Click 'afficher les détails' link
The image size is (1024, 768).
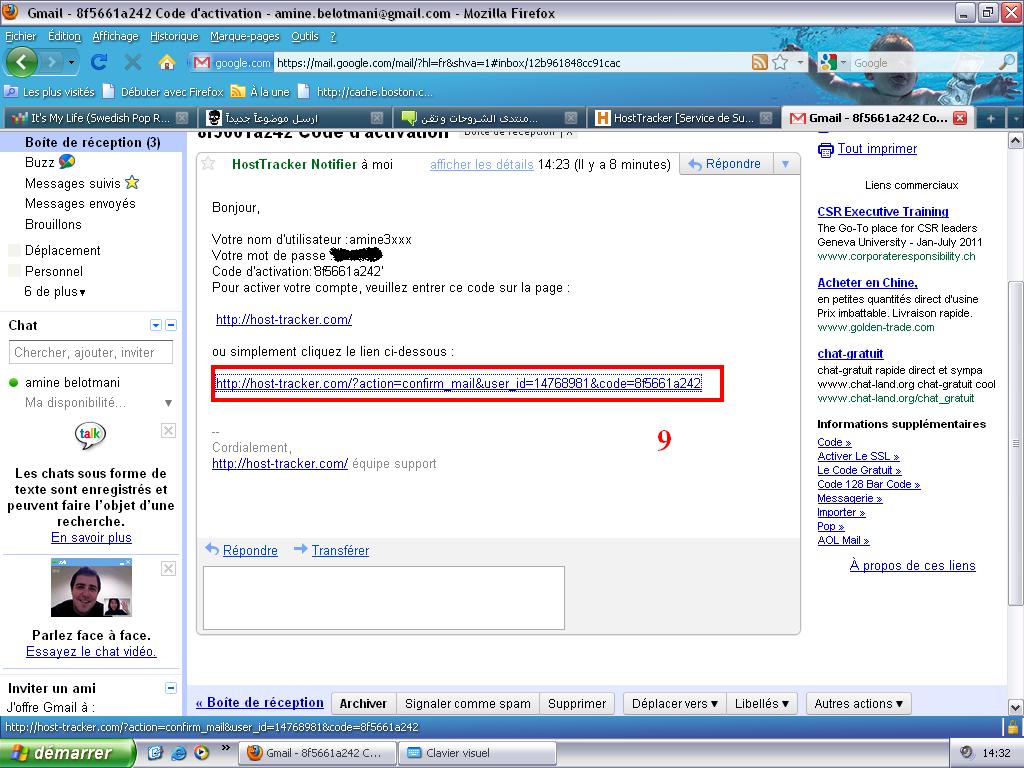(x=482, y=165)
